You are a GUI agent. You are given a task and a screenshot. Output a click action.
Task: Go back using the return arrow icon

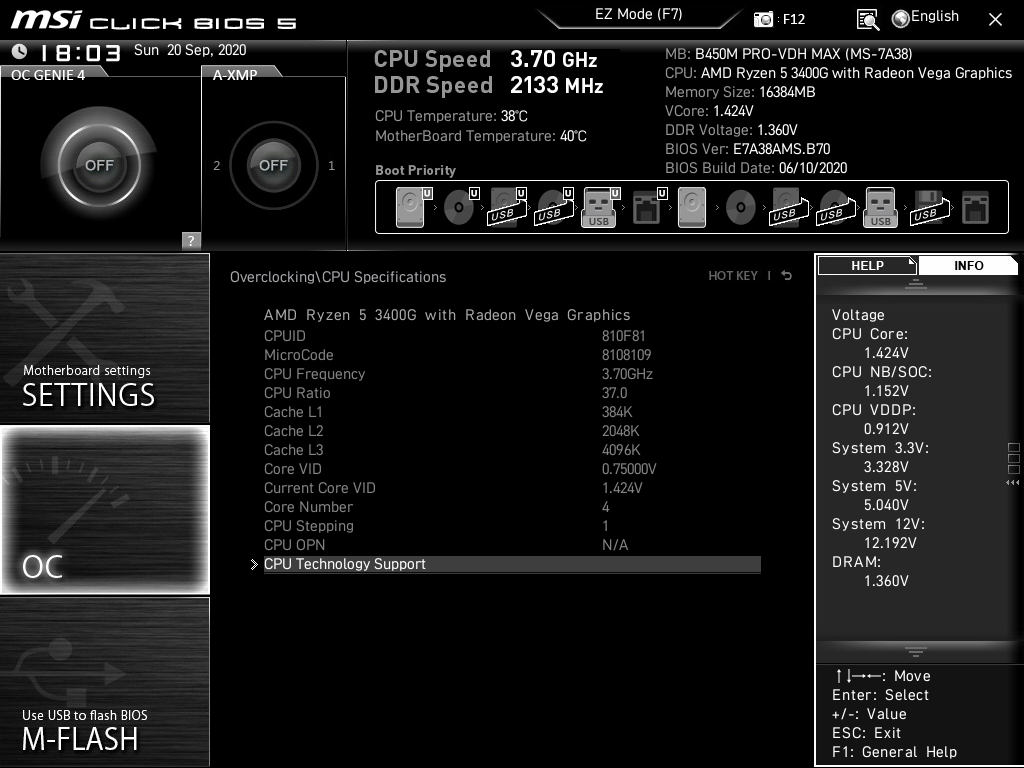[x=787, y=276]
